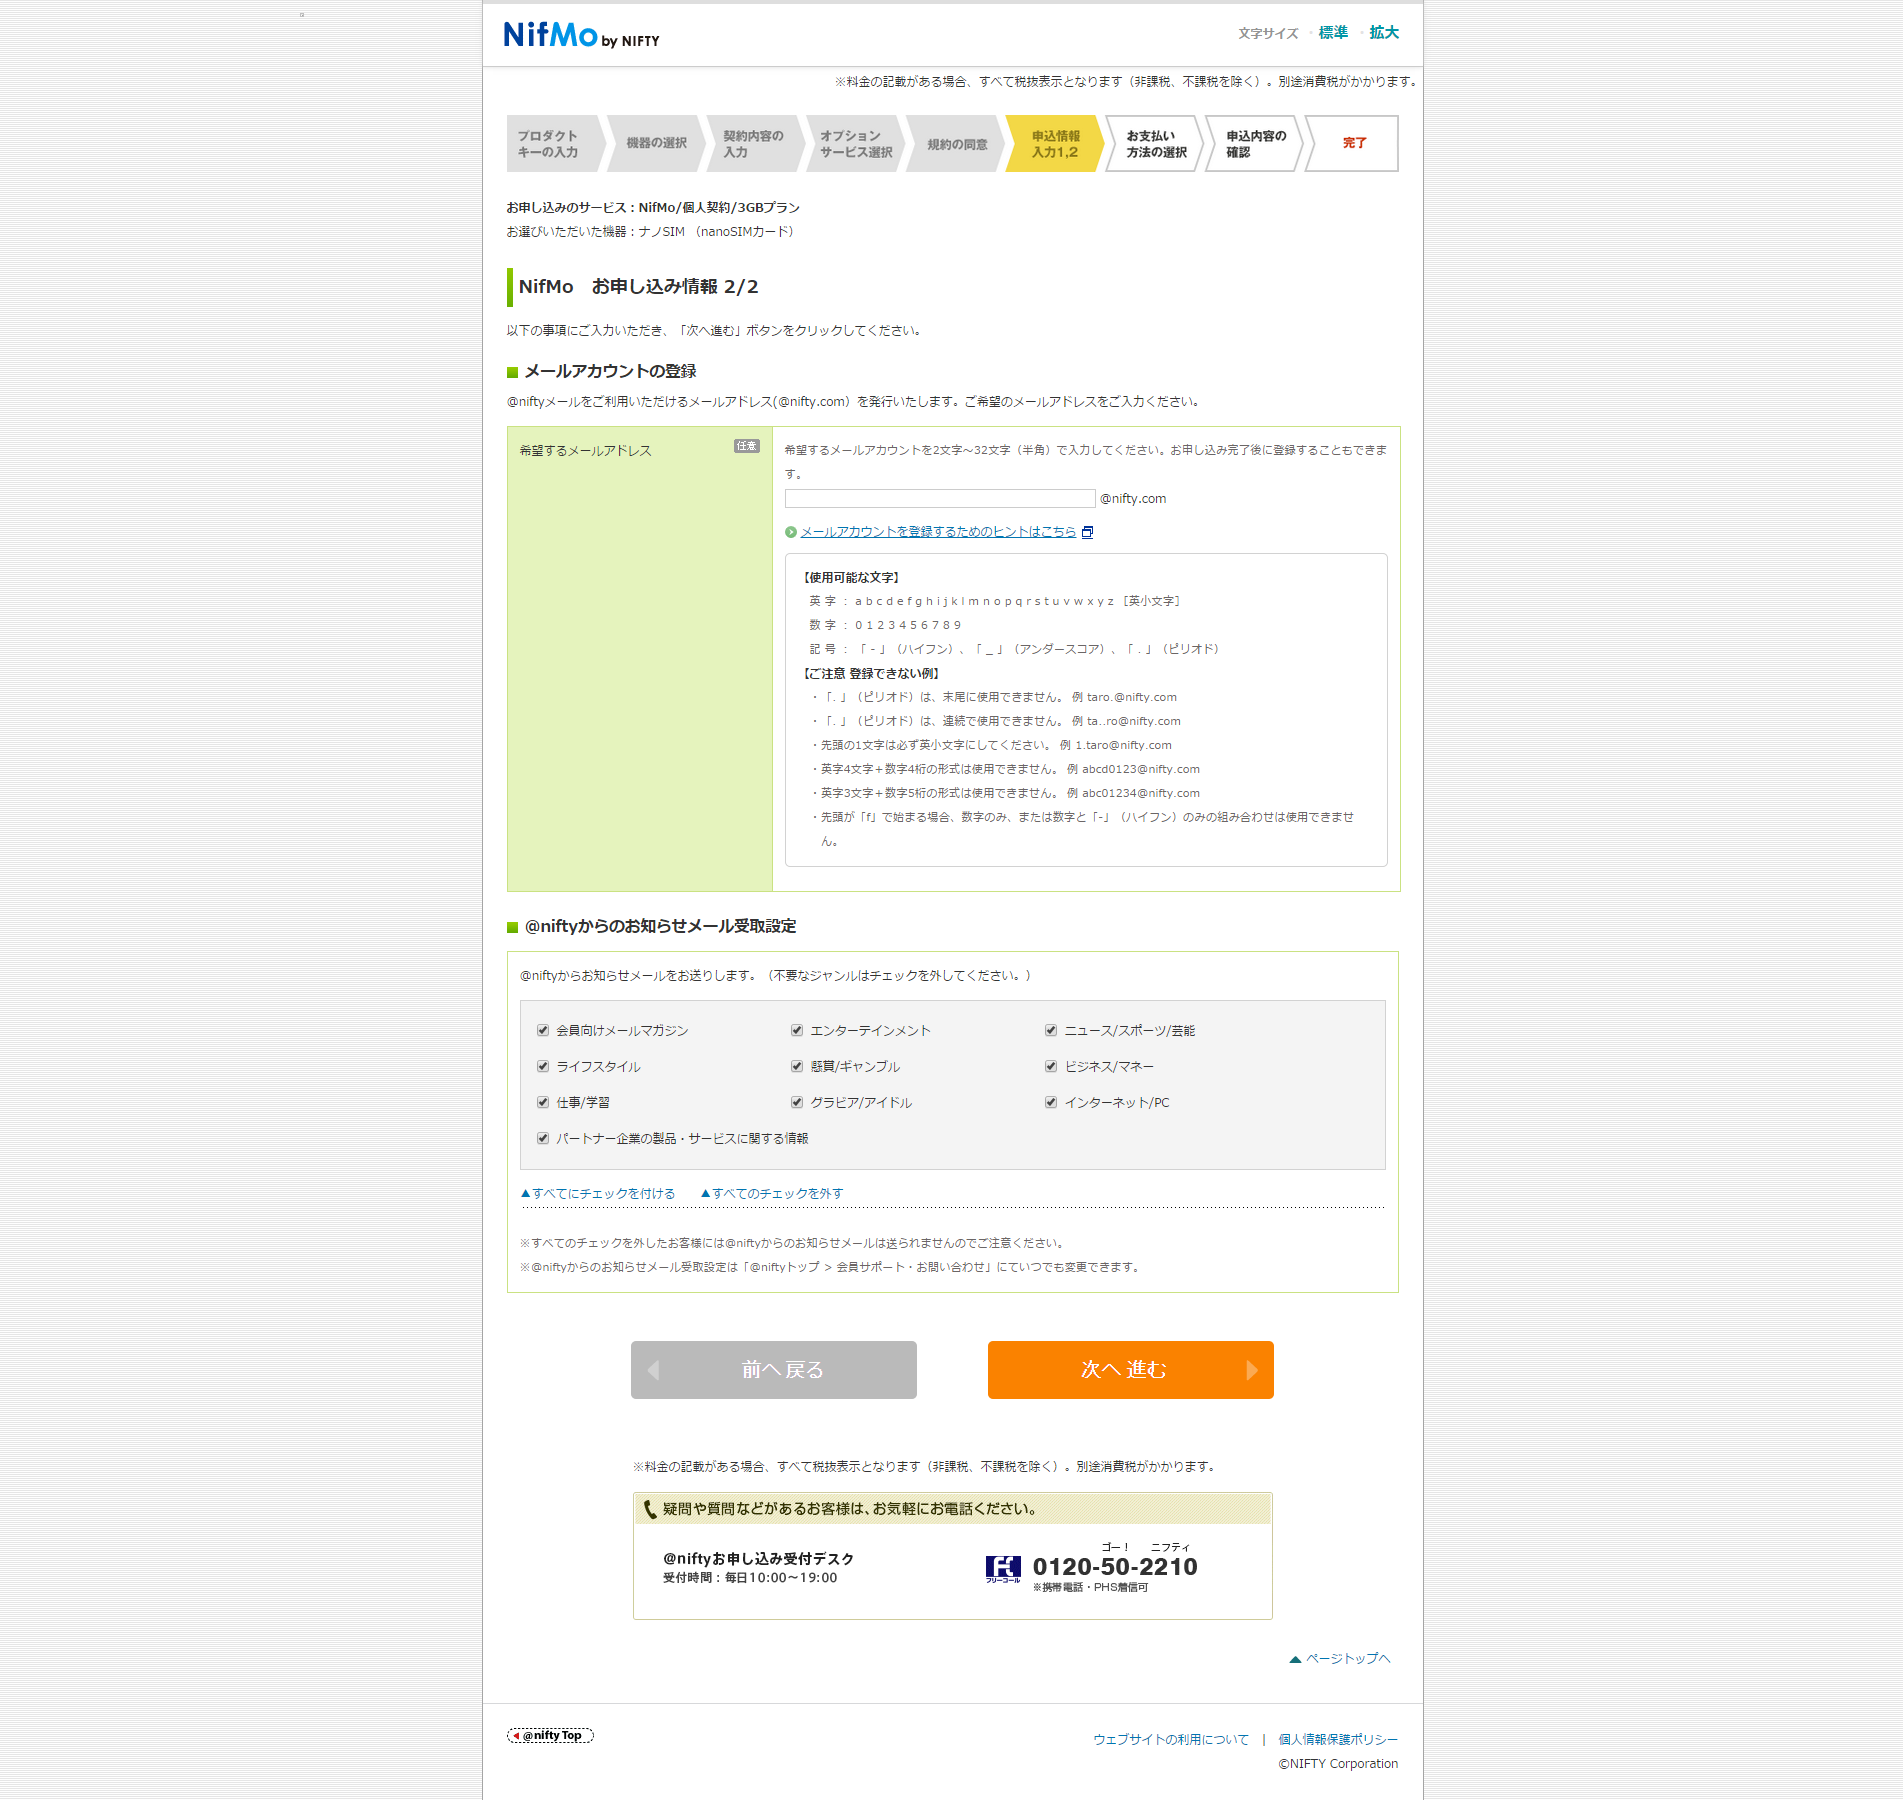Click the free-call logo next to phone number
Image resolution: width=1903 pixels, height=1800 pixels.
tap(1003, 1568)
